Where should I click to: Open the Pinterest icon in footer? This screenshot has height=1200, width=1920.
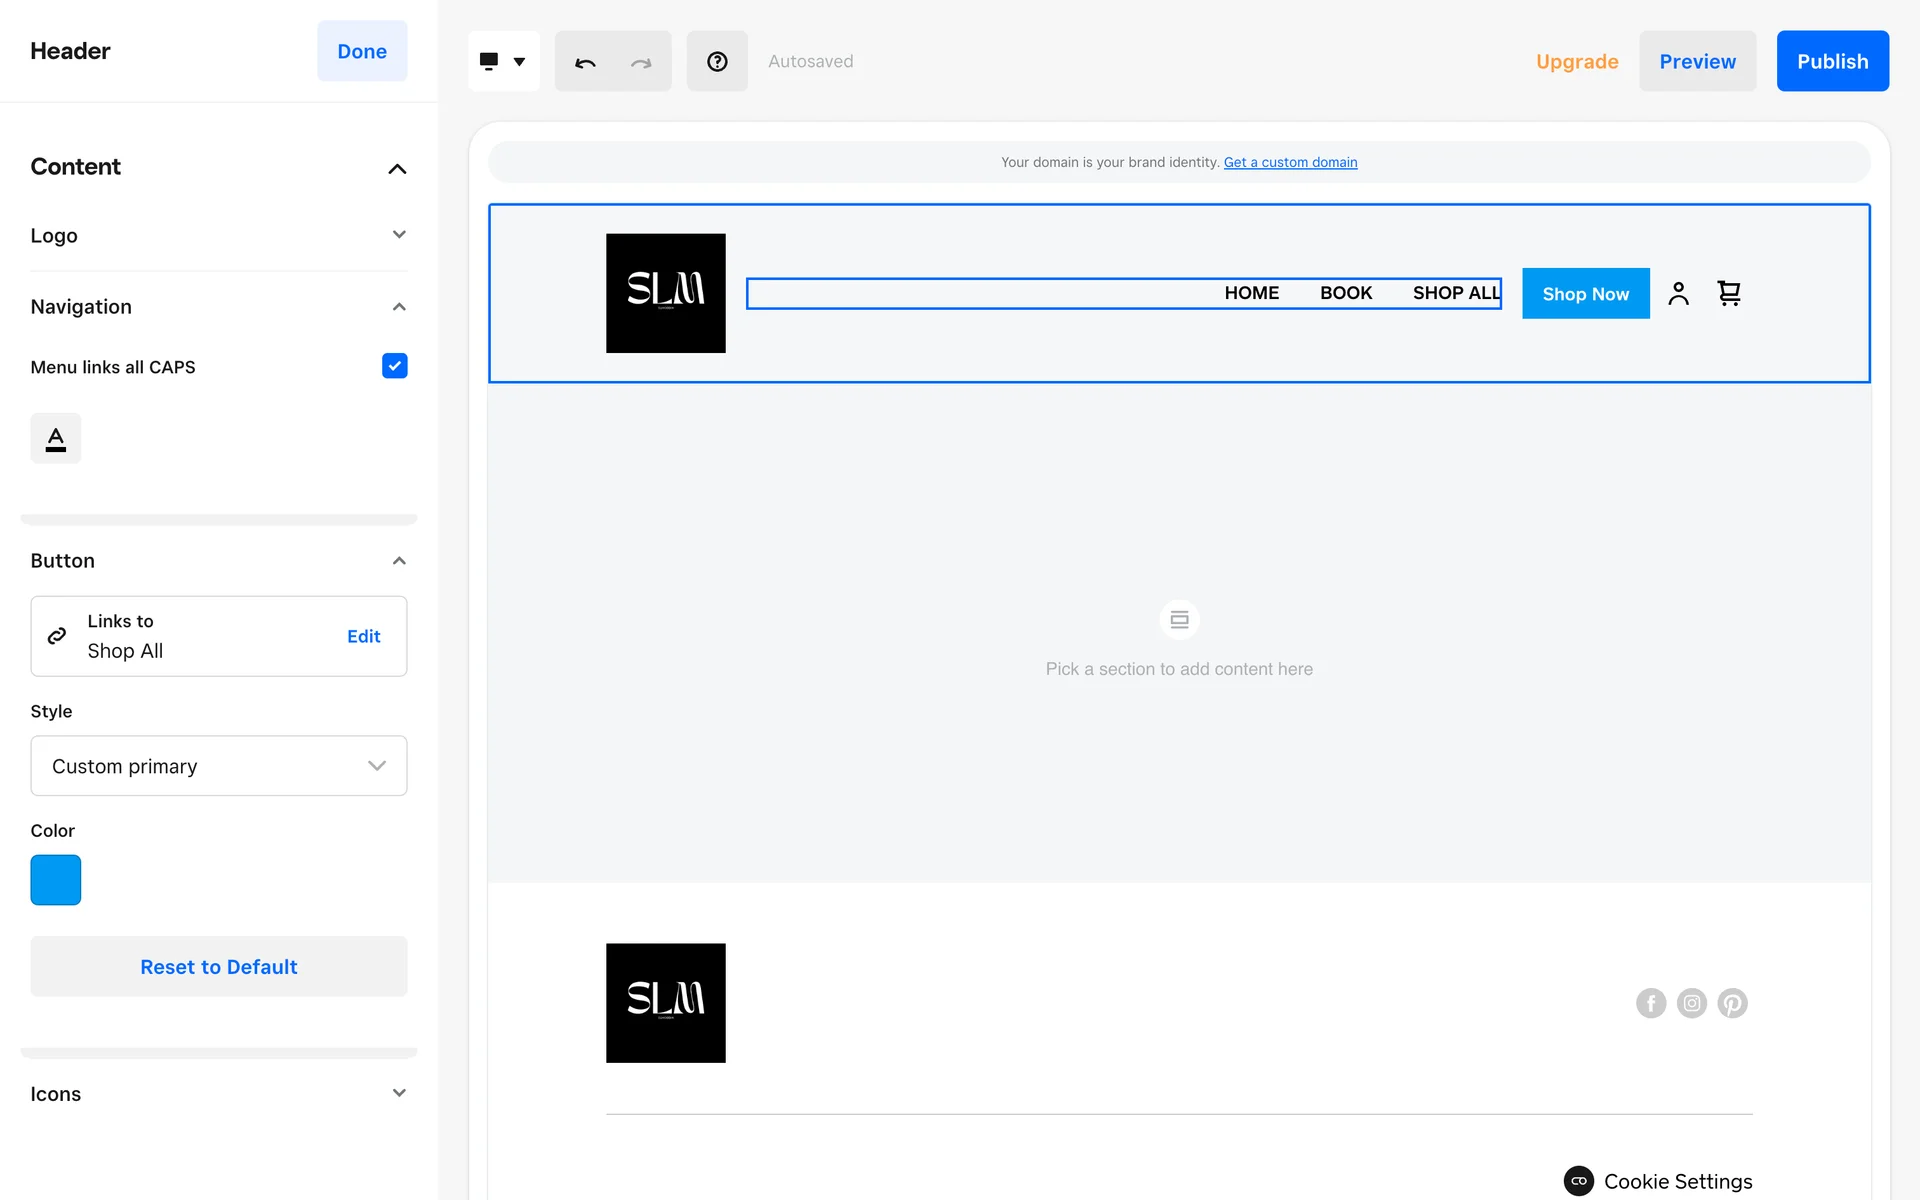(x=1732, y=1003)
